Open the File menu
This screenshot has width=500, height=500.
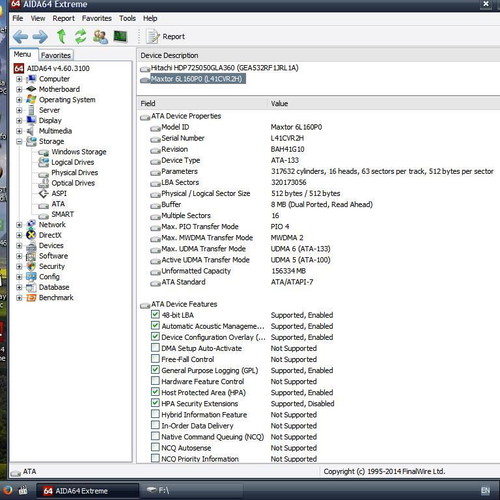coord(18,18)
